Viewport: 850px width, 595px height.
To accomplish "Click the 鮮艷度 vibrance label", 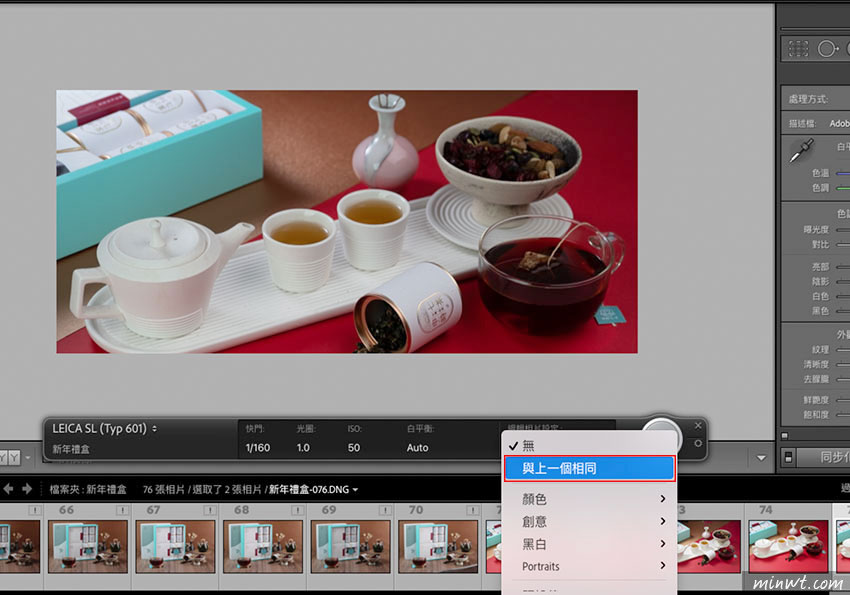I will point(816,400).
